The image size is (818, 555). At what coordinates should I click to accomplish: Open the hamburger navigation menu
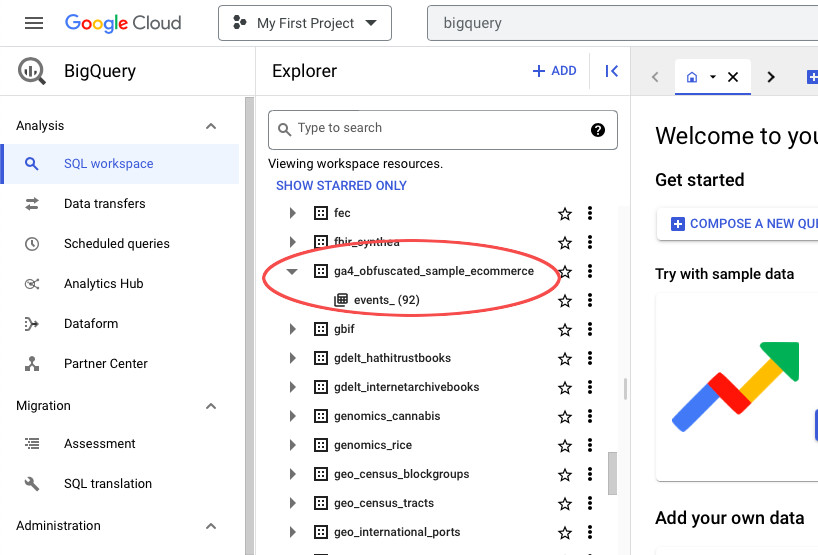pyautogui.click(x=34, y=23)
